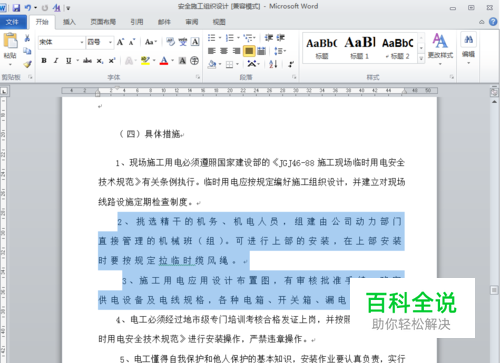Open the enclosed characters (字) icon
Viewport: 500px width, 363px height.
tap(195, 61)
